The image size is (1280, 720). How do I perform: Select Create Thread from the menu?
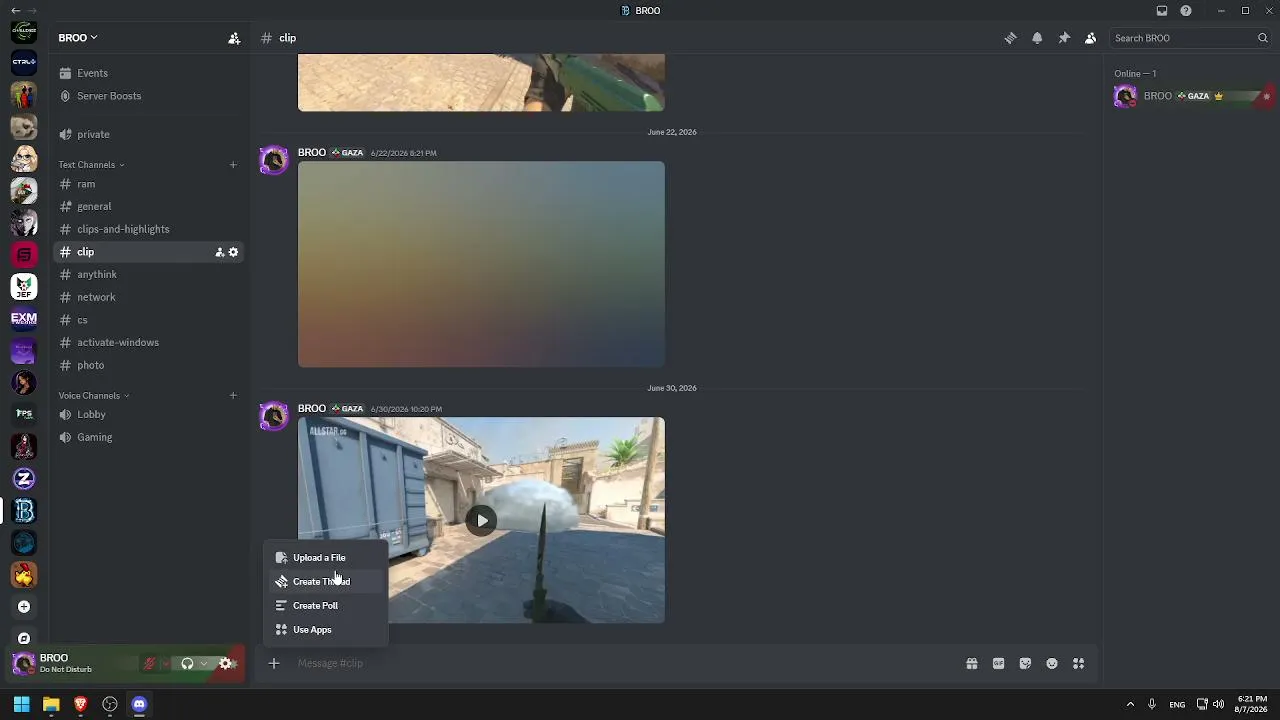click(x=325, y=582)
